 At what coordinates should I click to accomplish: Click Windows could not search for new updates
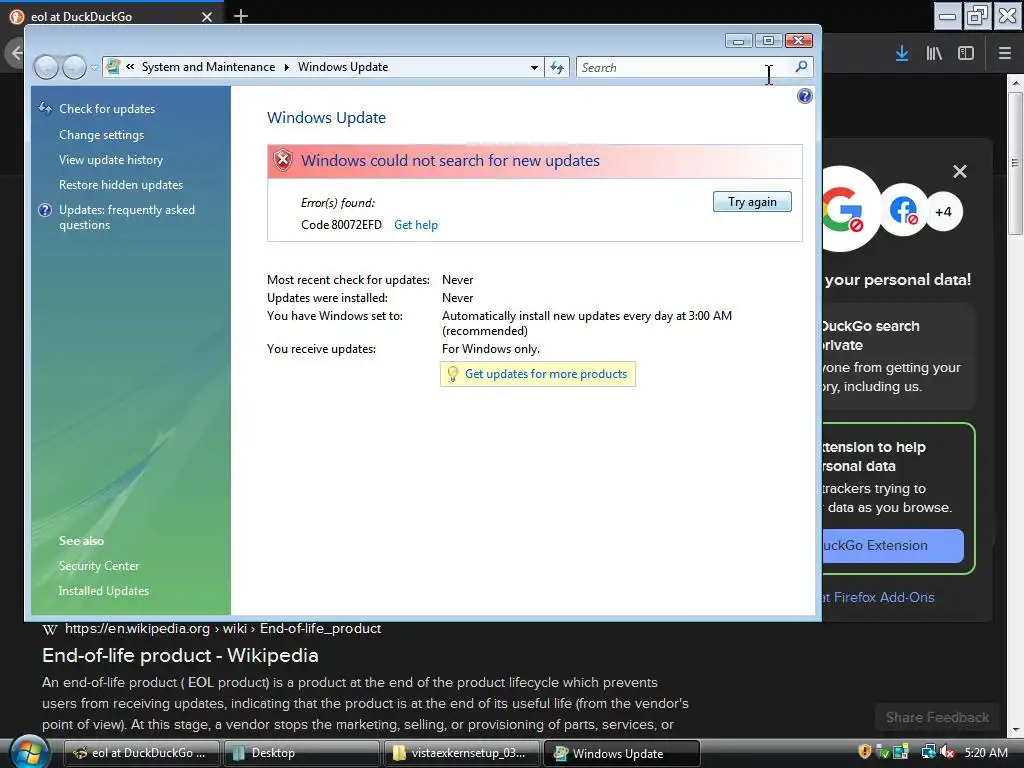450,161
